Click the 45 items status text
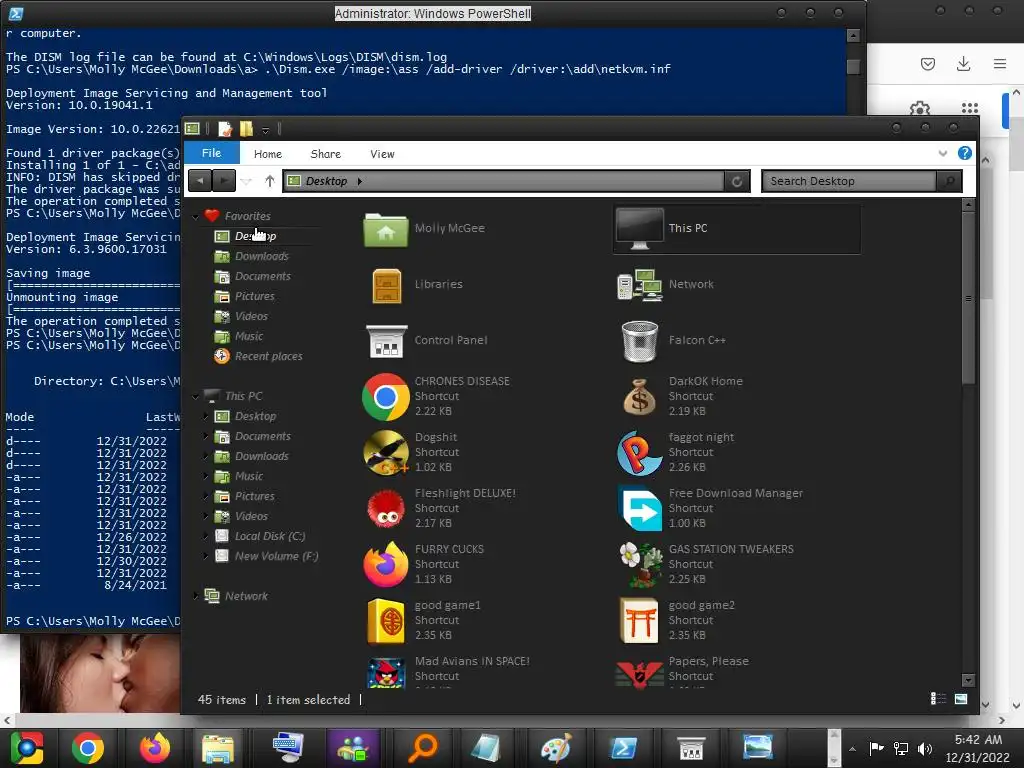 coord(221,700)
